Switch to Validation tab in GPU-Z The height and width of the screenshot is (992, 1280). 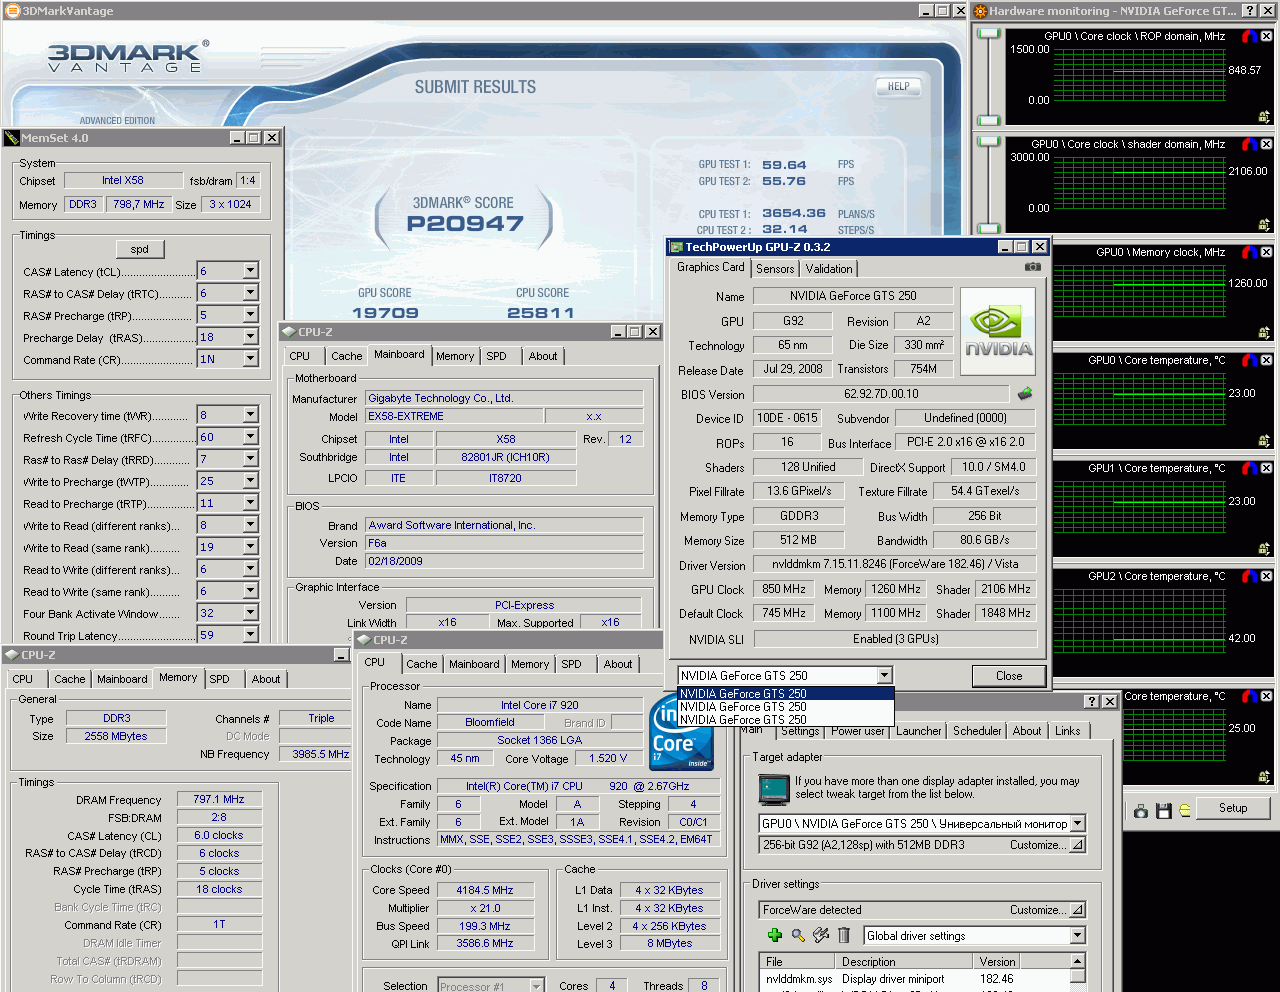click(x=829, y=269)
